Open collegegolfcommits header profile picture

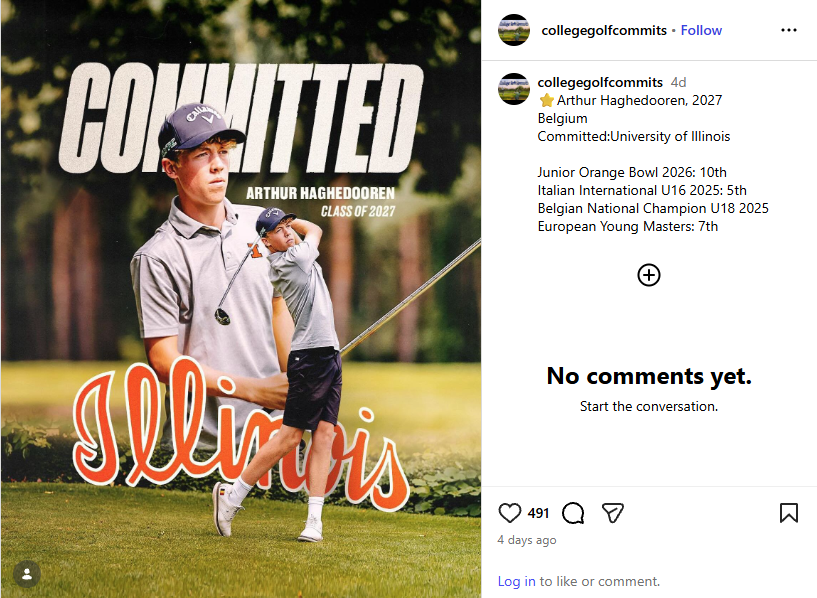coord(514,30)
